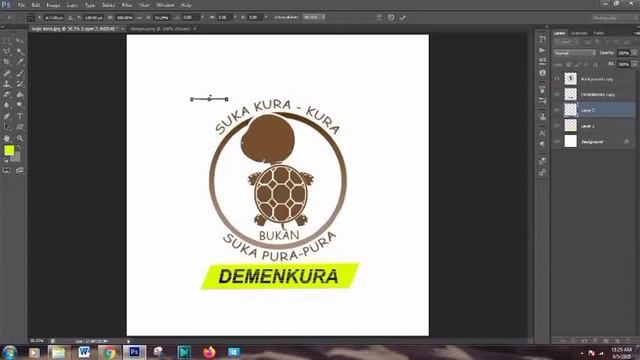
Task: Click the foreground yellow-green color swatch
Action: (x=9, y=150)
